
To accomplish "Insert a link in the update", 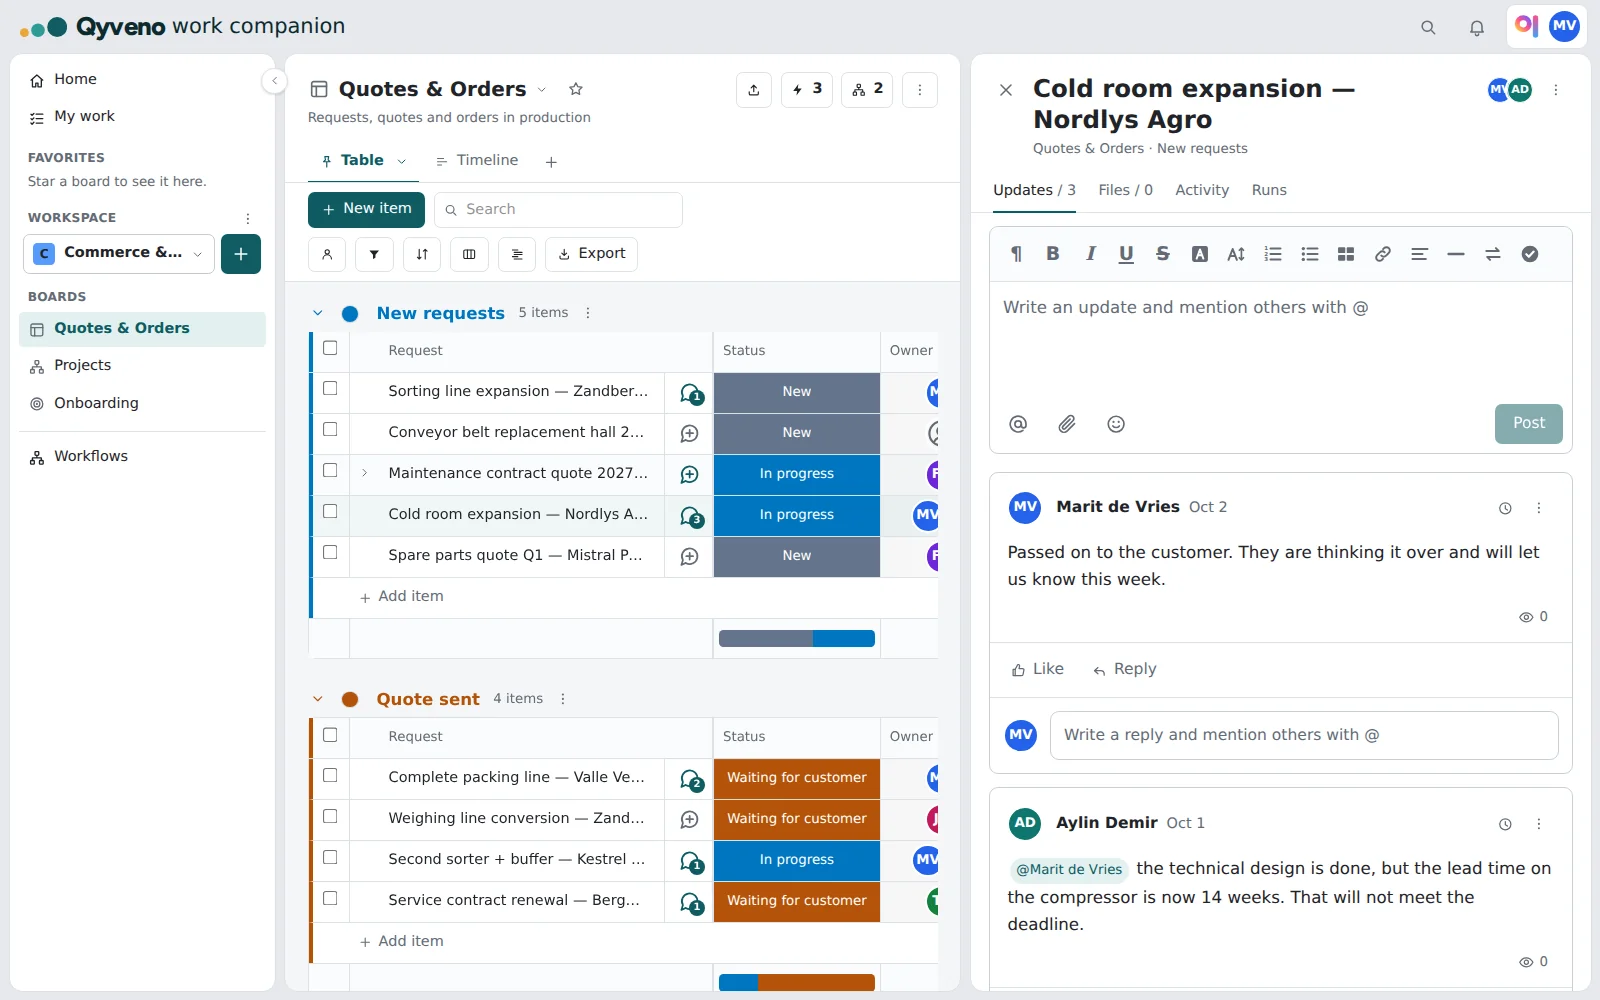I will pyautogui.click(x=1383, y=254).
